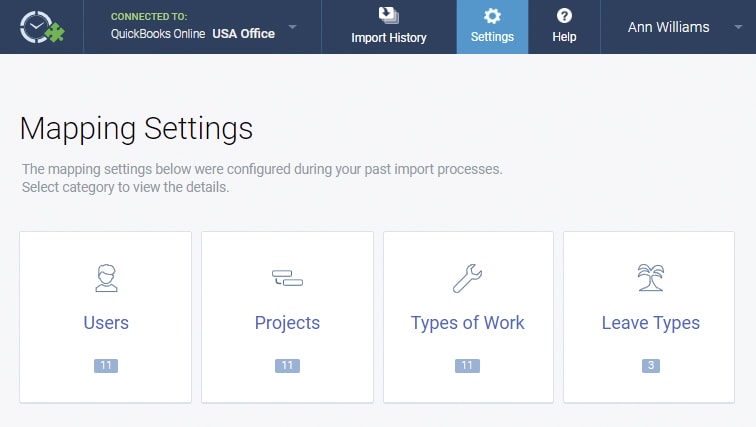The image size is (756, 427).
Task: Click the Types of Work wrench icon
Action: point(467,278)
